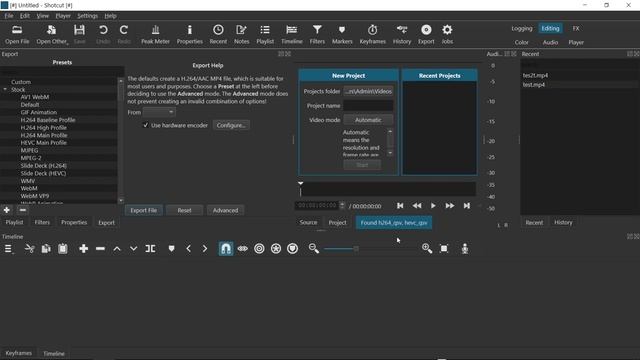
Task: Toggle Ripple trim and drop icon
Action: click(259, 249)
